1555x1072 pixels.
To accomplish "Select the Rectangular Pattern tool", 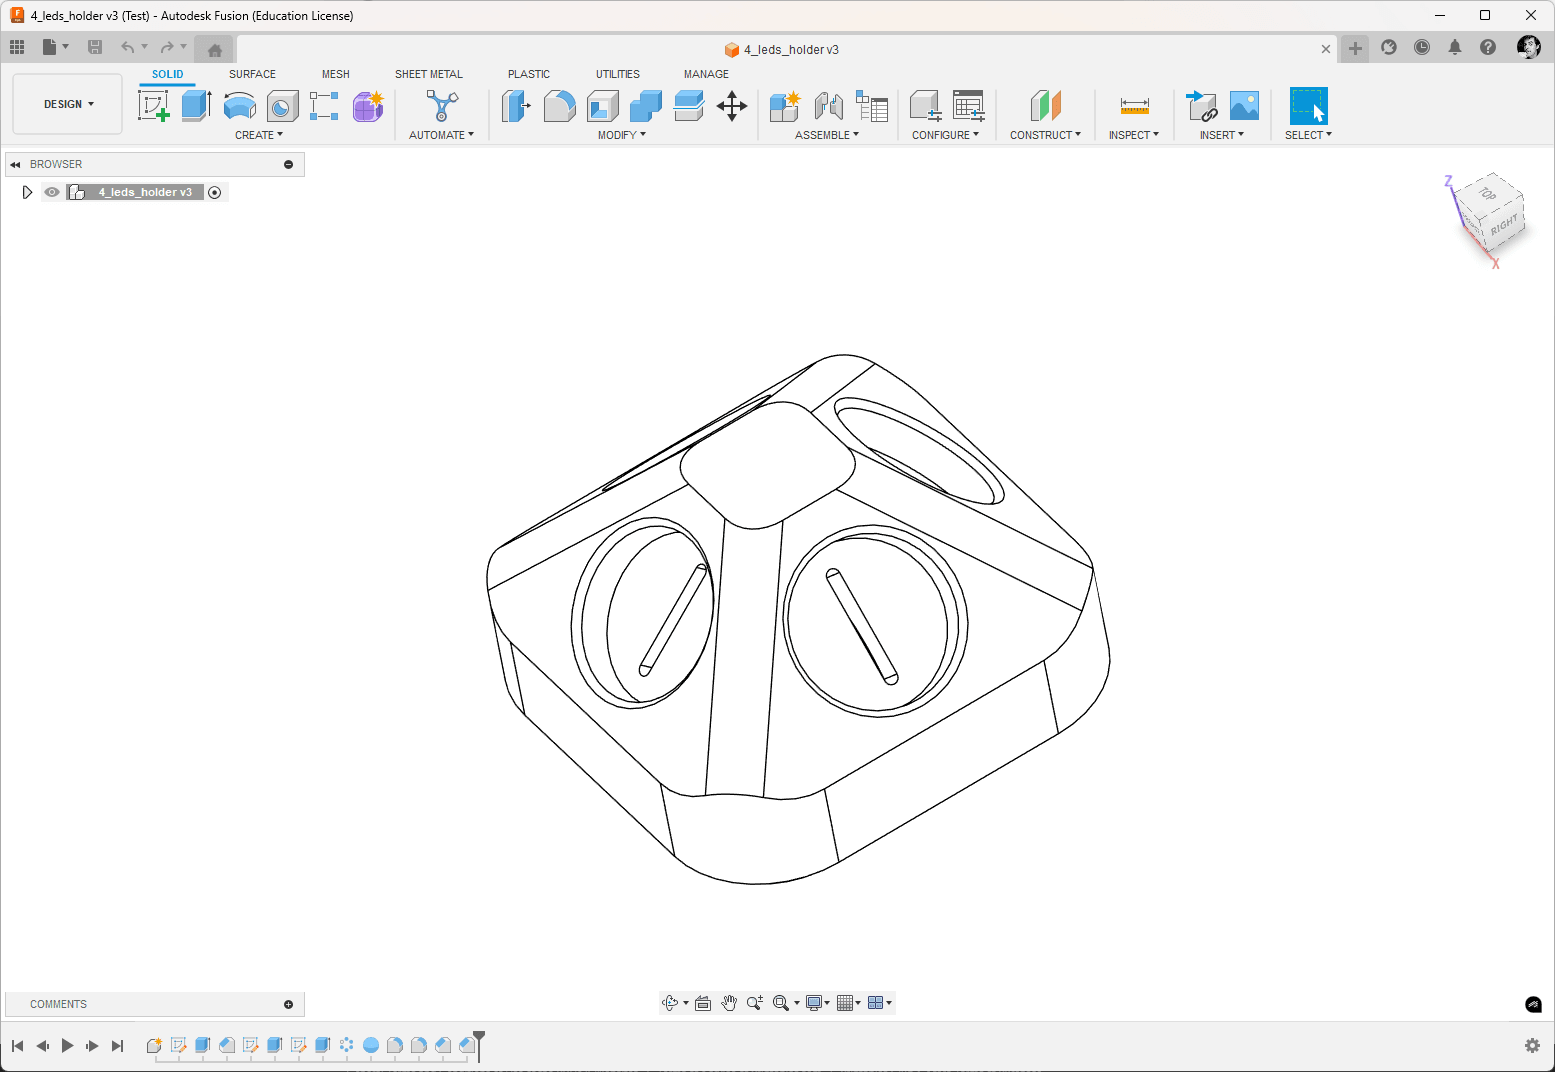I will [x=324, y=106].
